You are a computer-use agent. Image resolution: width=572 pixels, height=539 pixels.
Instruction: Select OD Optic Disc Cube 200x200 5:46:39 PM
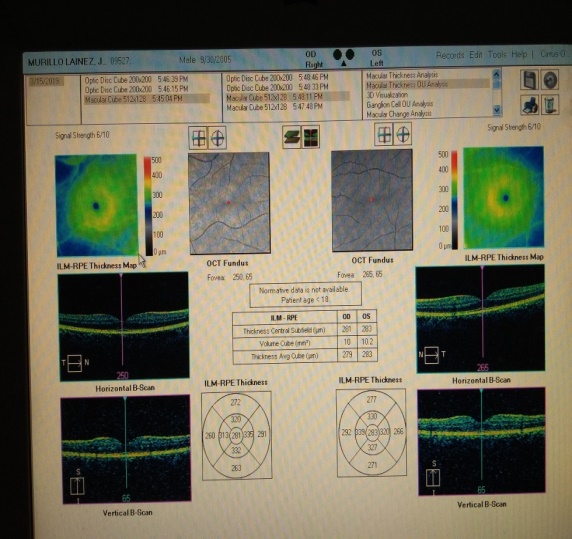136,80
